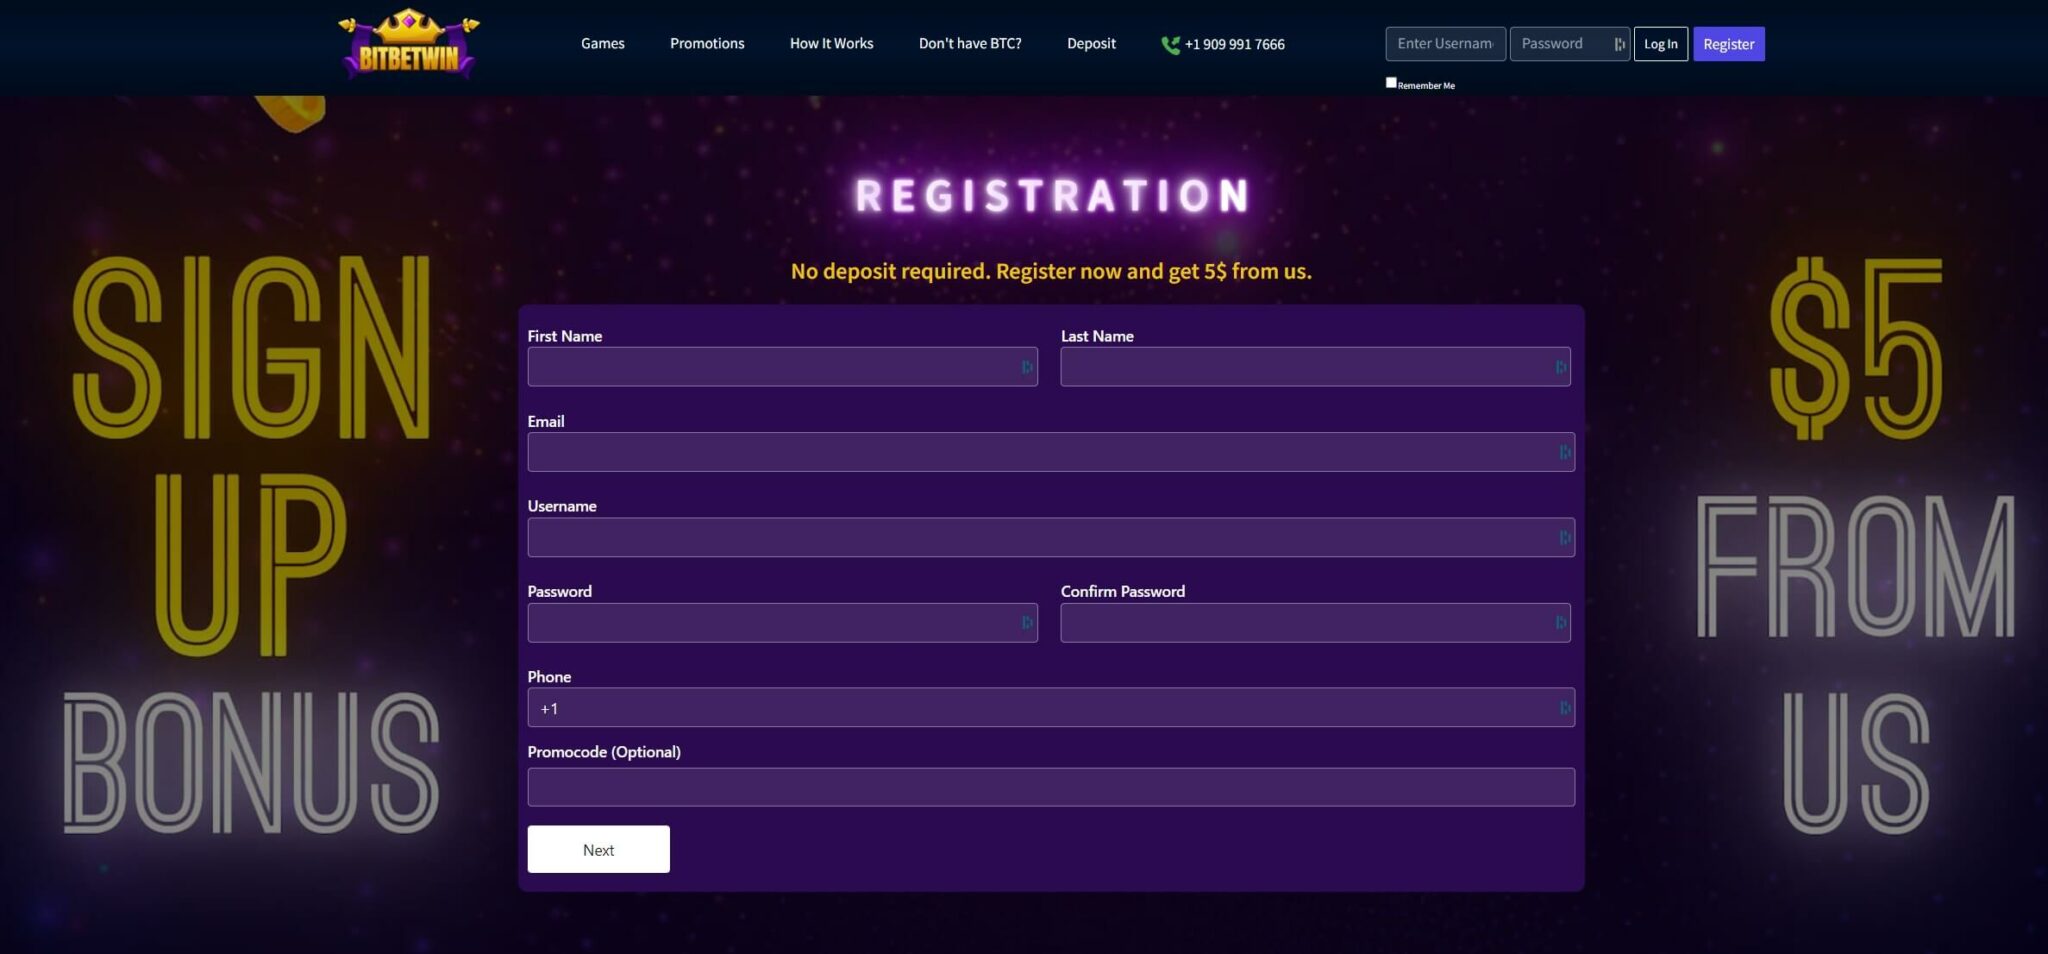Click the Next button on the form

(x=599, y=849)
